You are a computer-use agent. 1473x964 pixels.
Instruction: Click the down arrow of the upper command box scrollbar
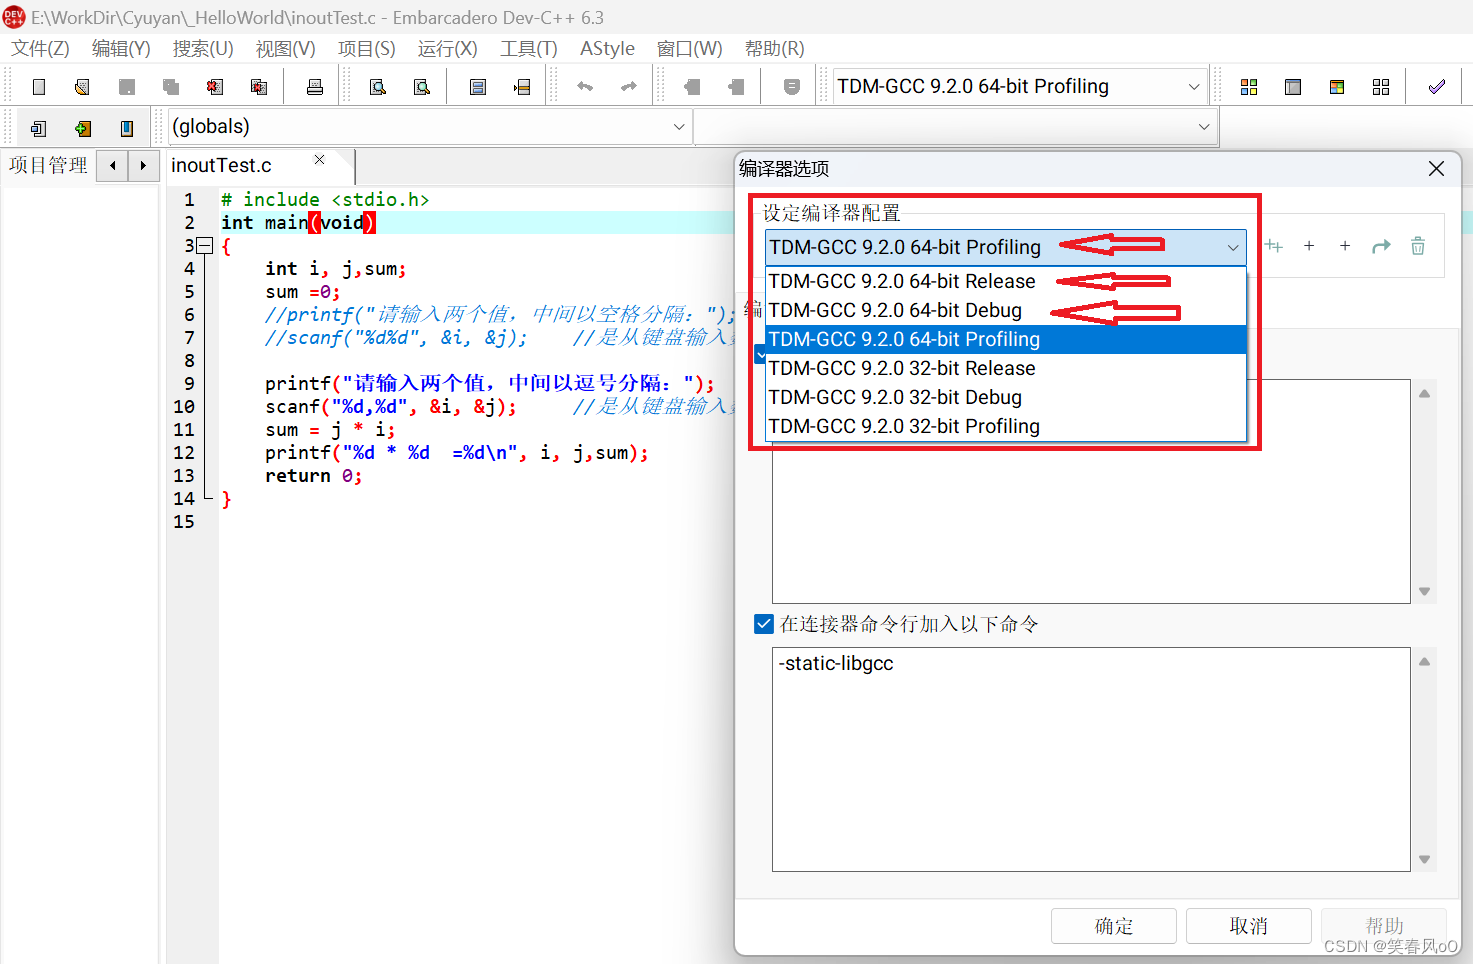pos(1424,591)
